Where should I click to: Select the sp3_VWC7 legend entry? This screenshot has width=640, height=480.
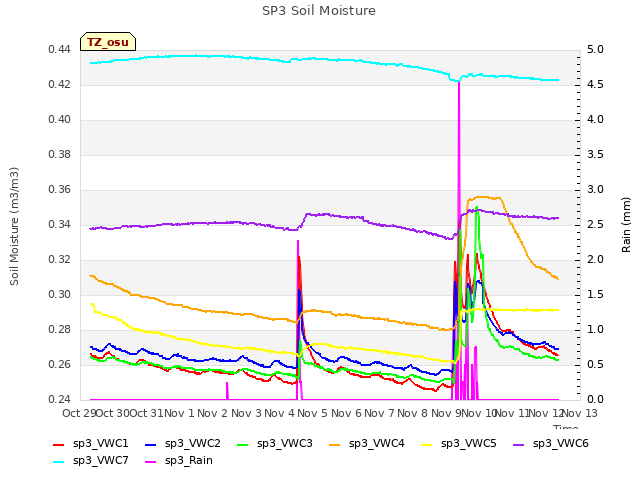pyautogui.click(x=91, y=461)
